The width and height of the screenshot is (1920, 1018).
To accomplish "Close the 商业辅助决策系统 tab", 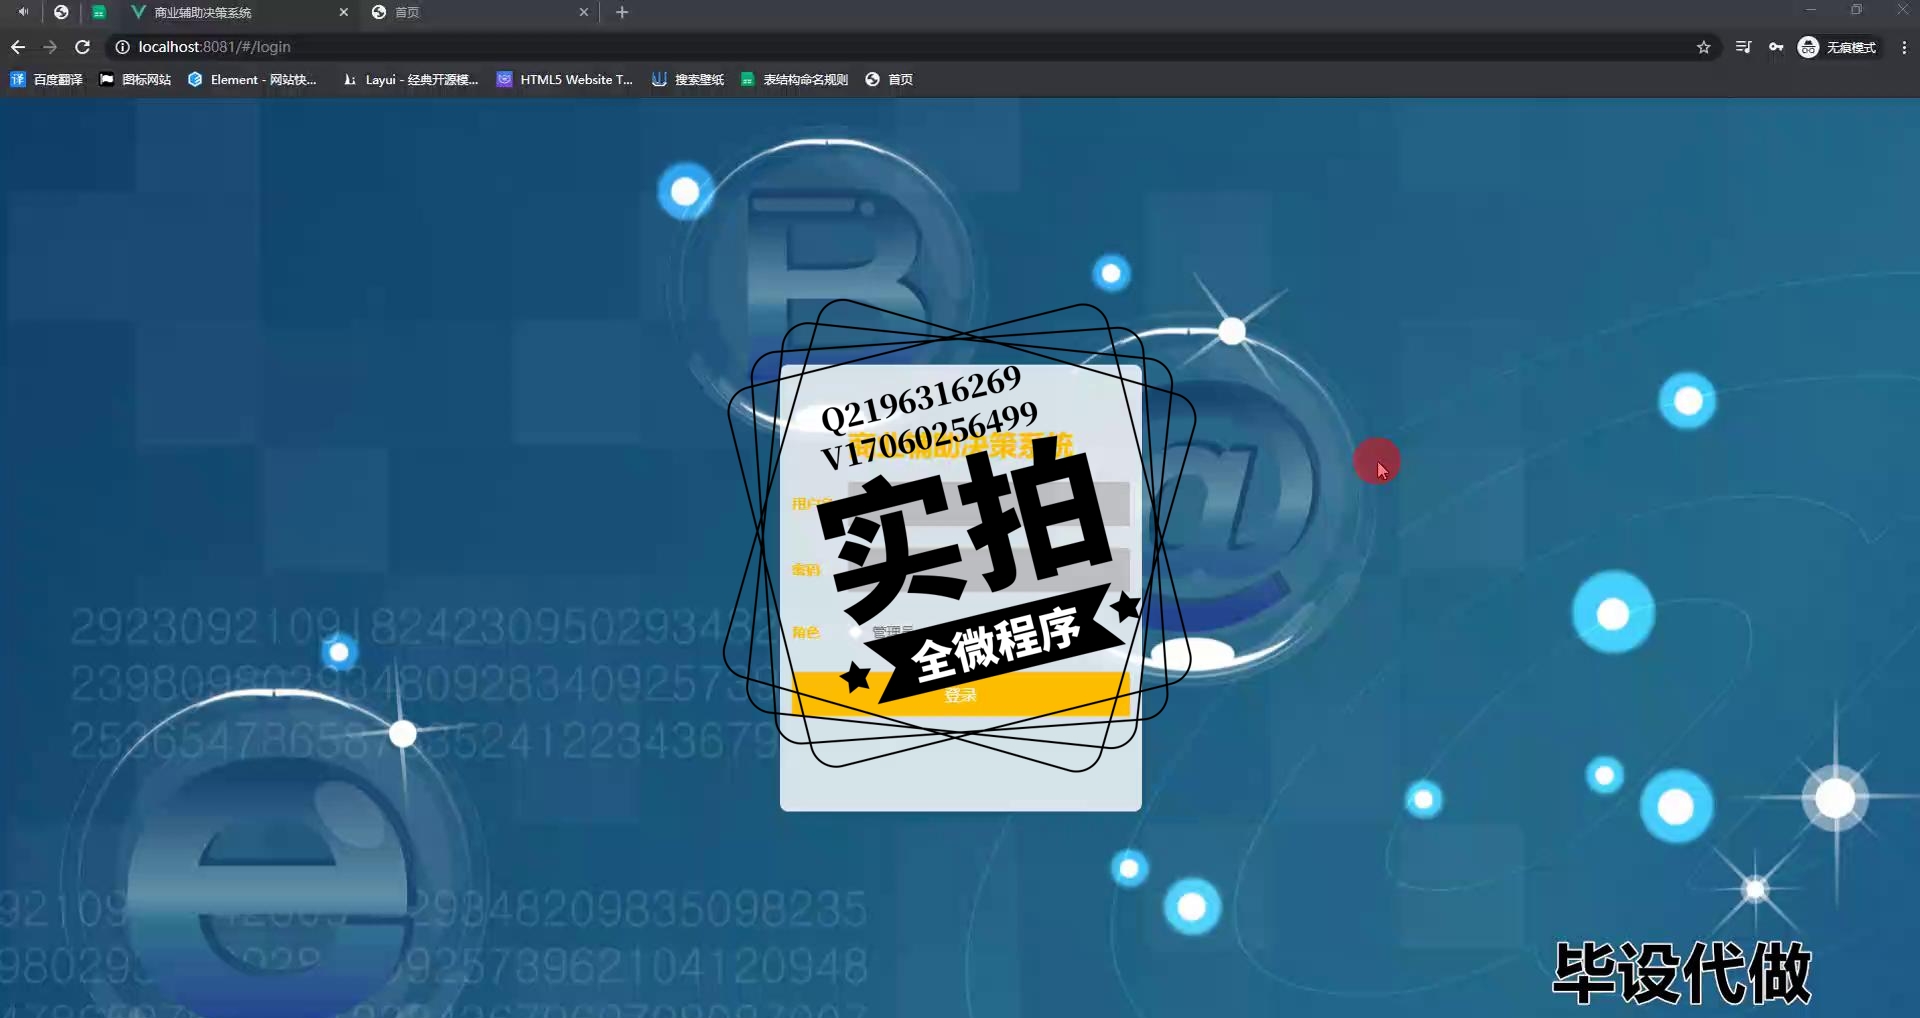I will (x=344, y=12).
